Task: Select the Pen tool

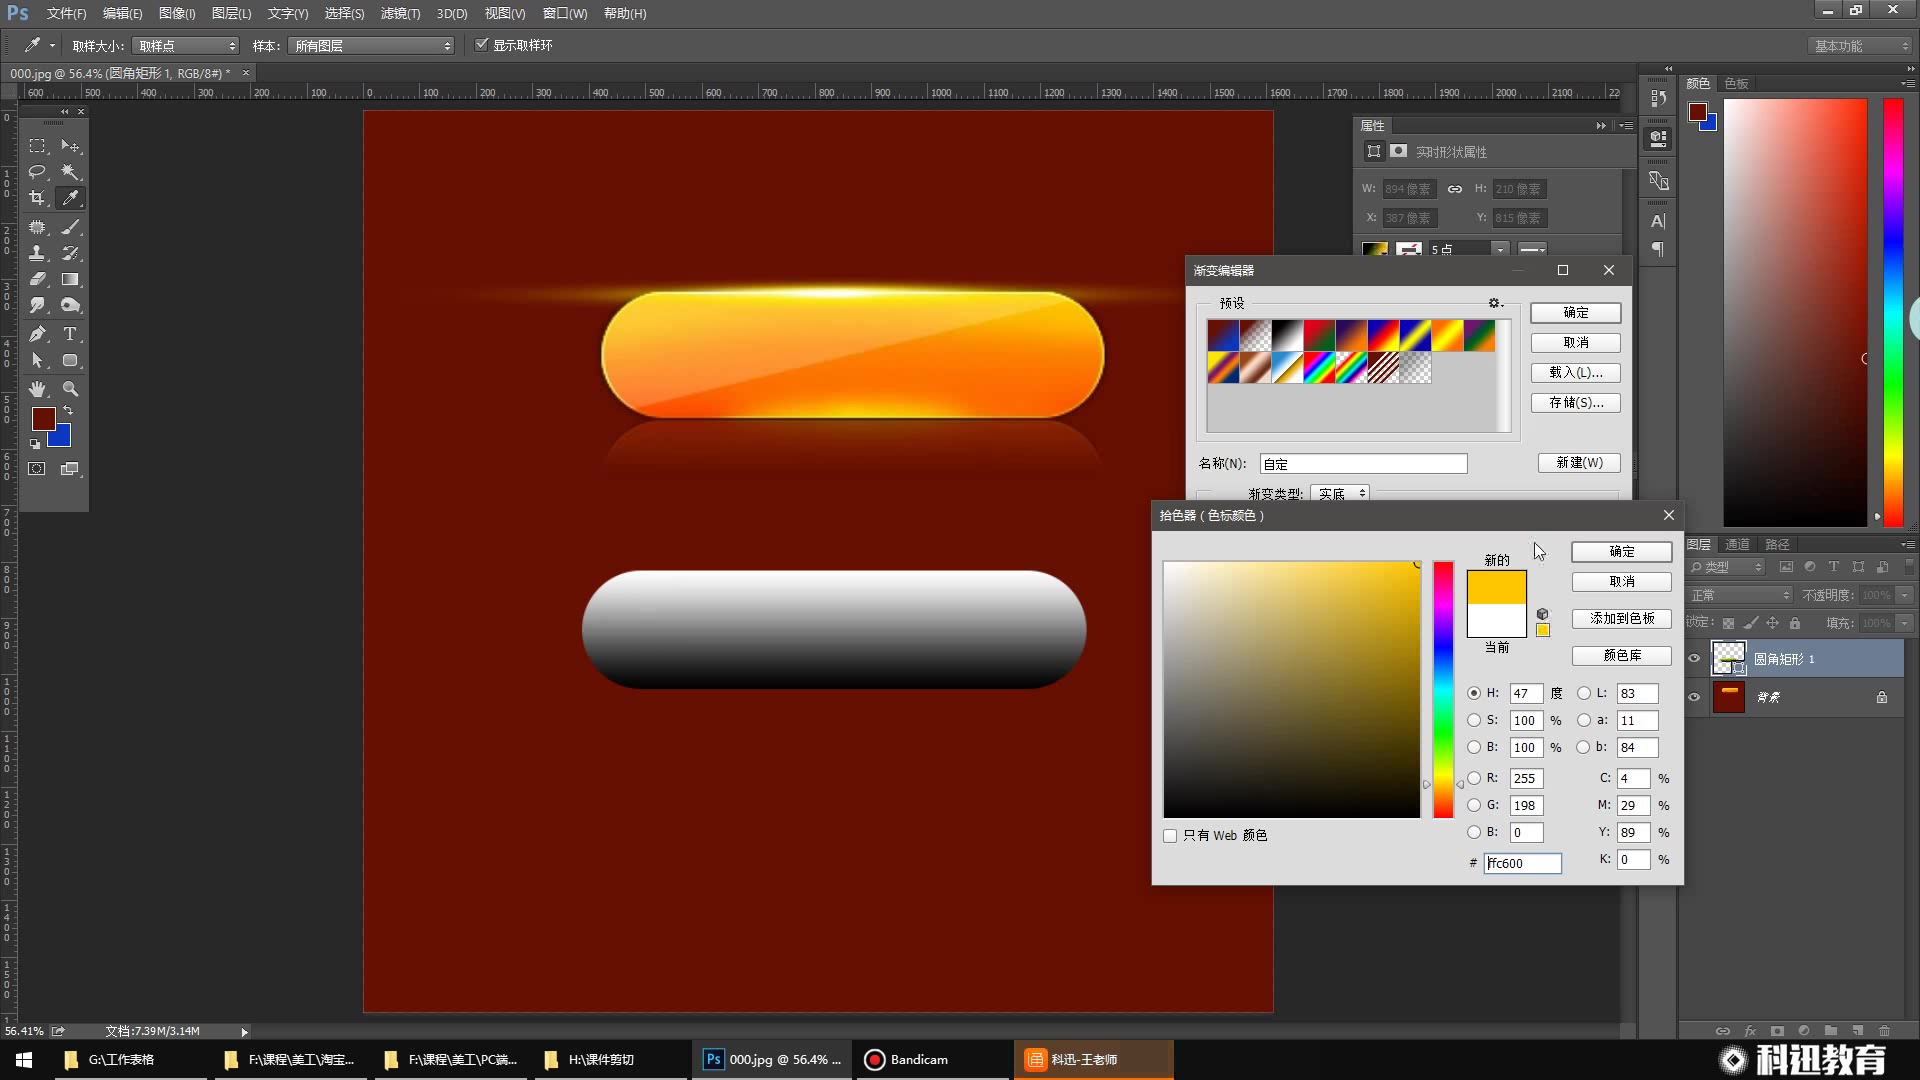Action: pyautogui.click(x=37, y=334)
